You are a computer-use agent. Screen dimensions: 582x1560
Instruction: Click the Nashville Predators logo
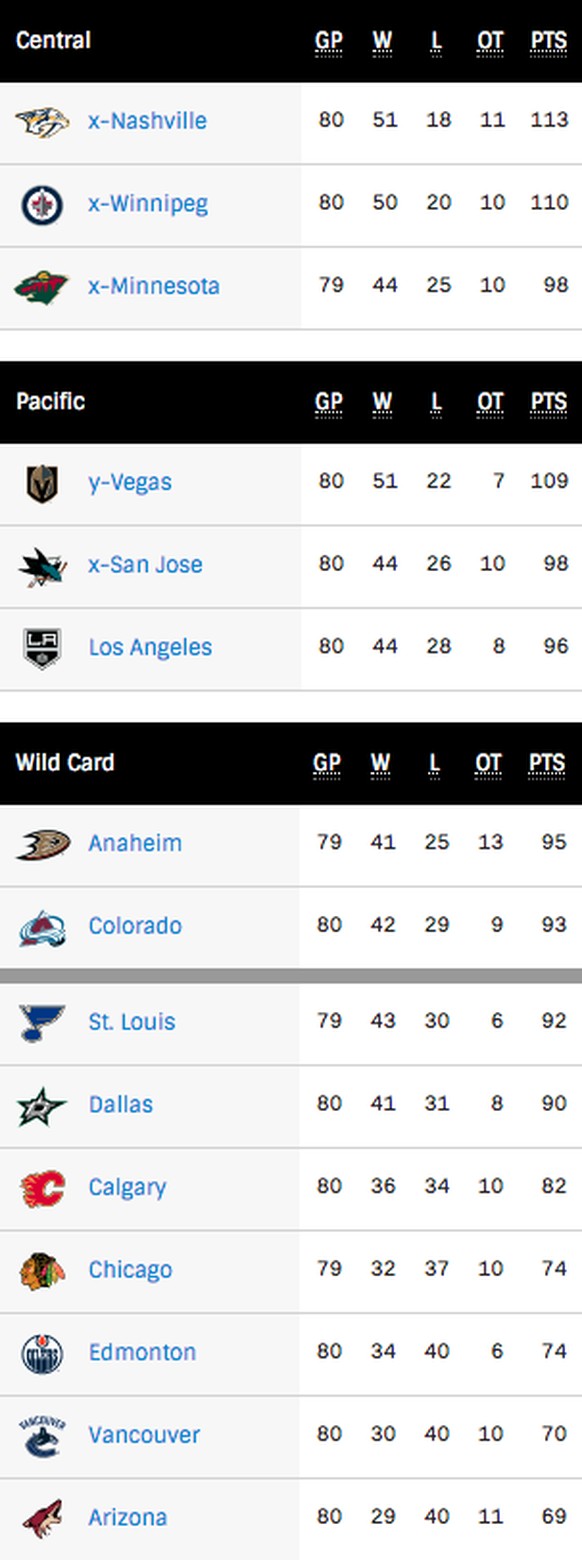tap(42, 122)
